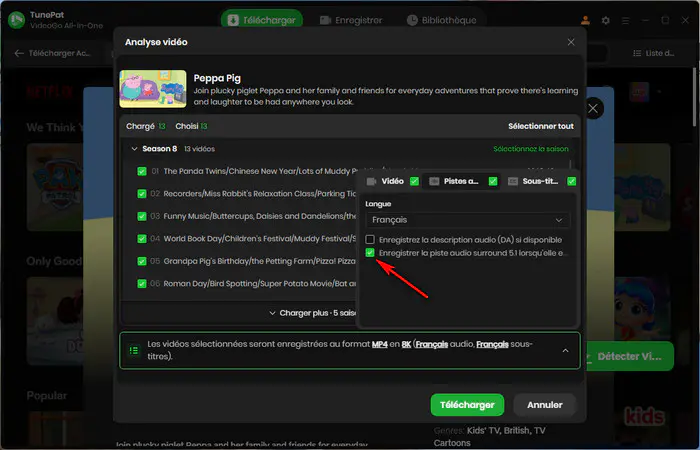Open the settings gear icon

605,21
